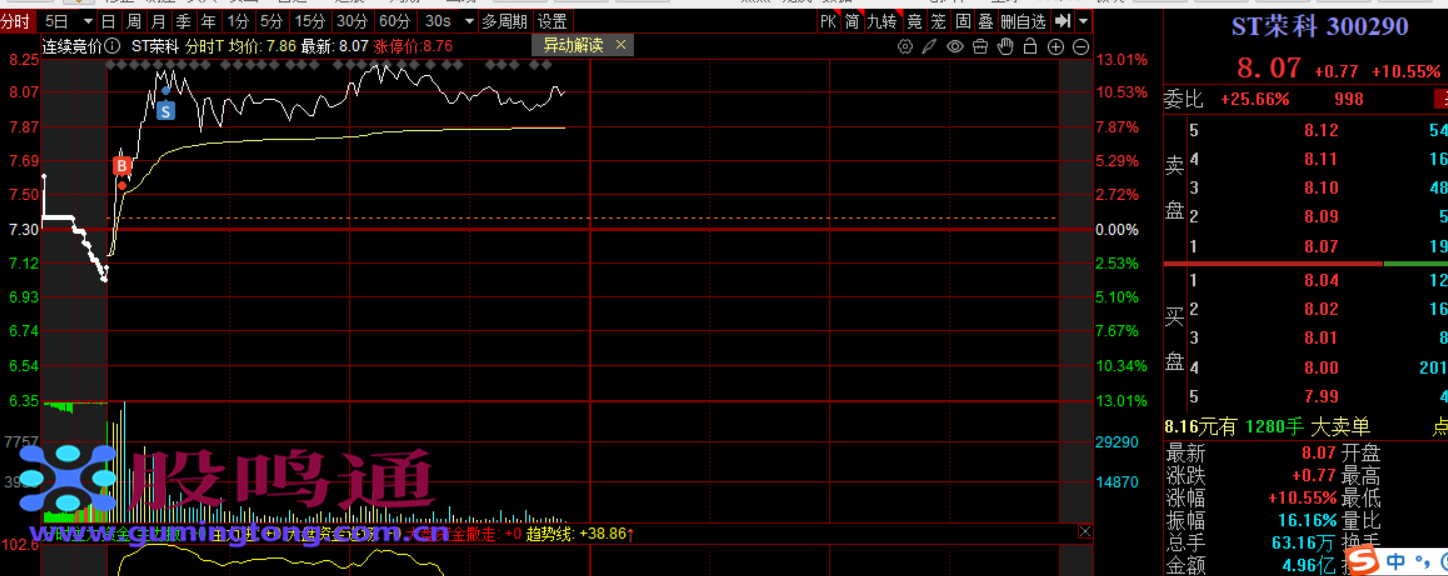Open the 30s interval dropdown

[x=448, y=21]
